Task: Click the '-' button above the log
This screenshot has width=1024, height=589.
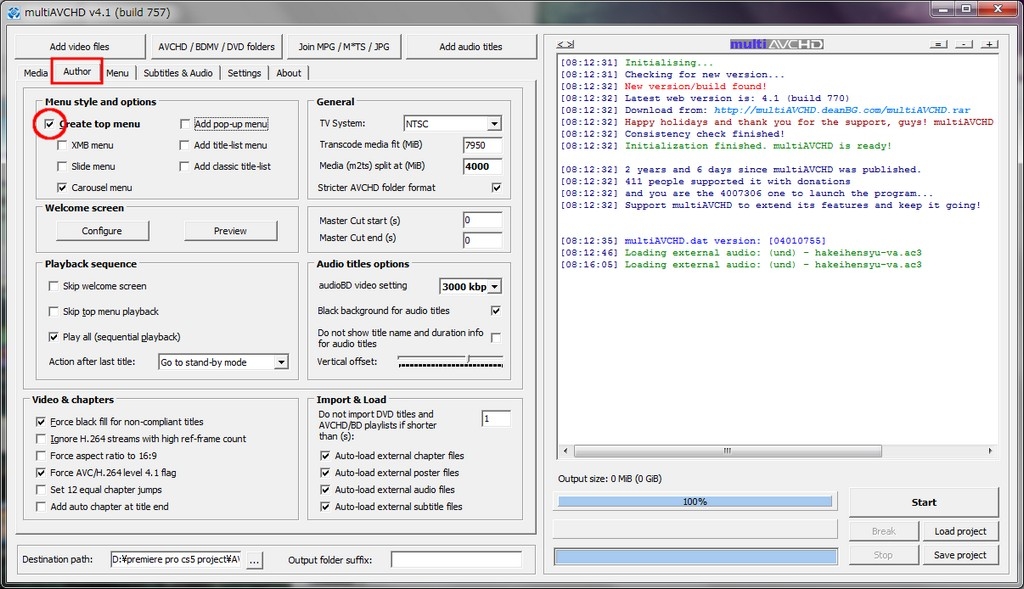Action: [963, 45]
